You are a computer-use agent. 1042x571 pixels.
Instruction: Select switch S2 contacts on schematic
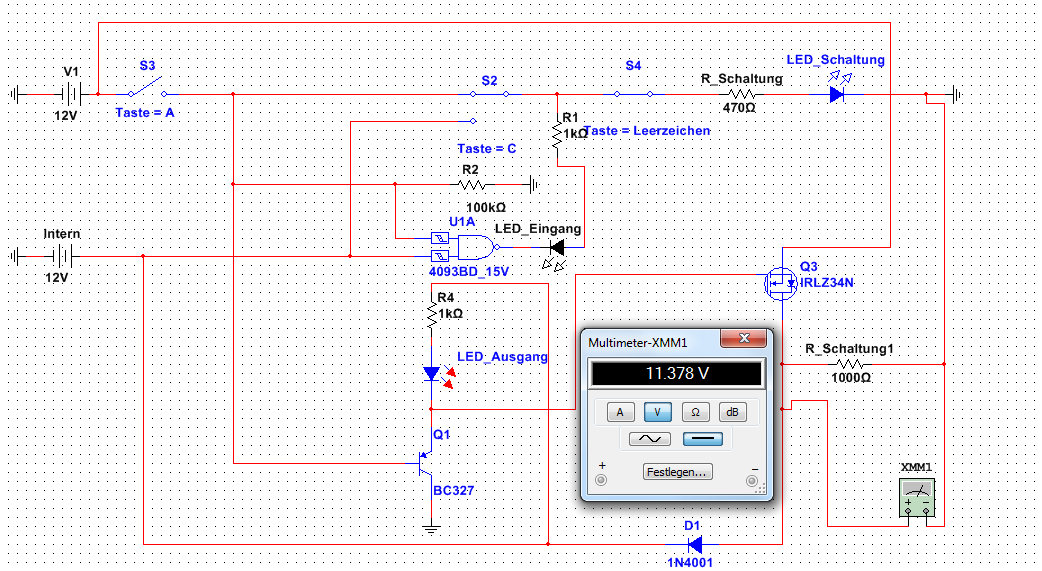pyautogui.click(x=489, y=94)
